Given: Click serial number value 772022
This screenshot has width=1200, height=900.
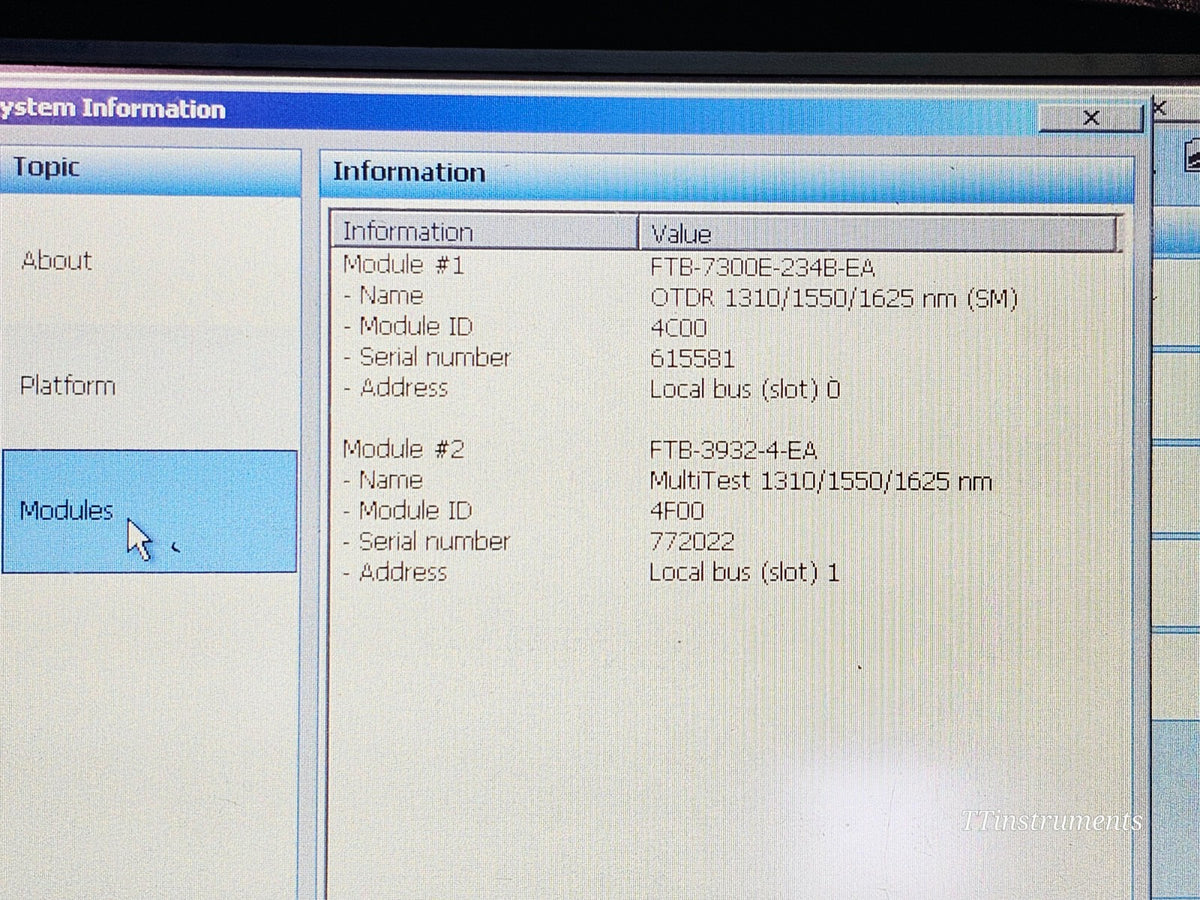Looking at the screenshot, I should [x=692, y=542].
